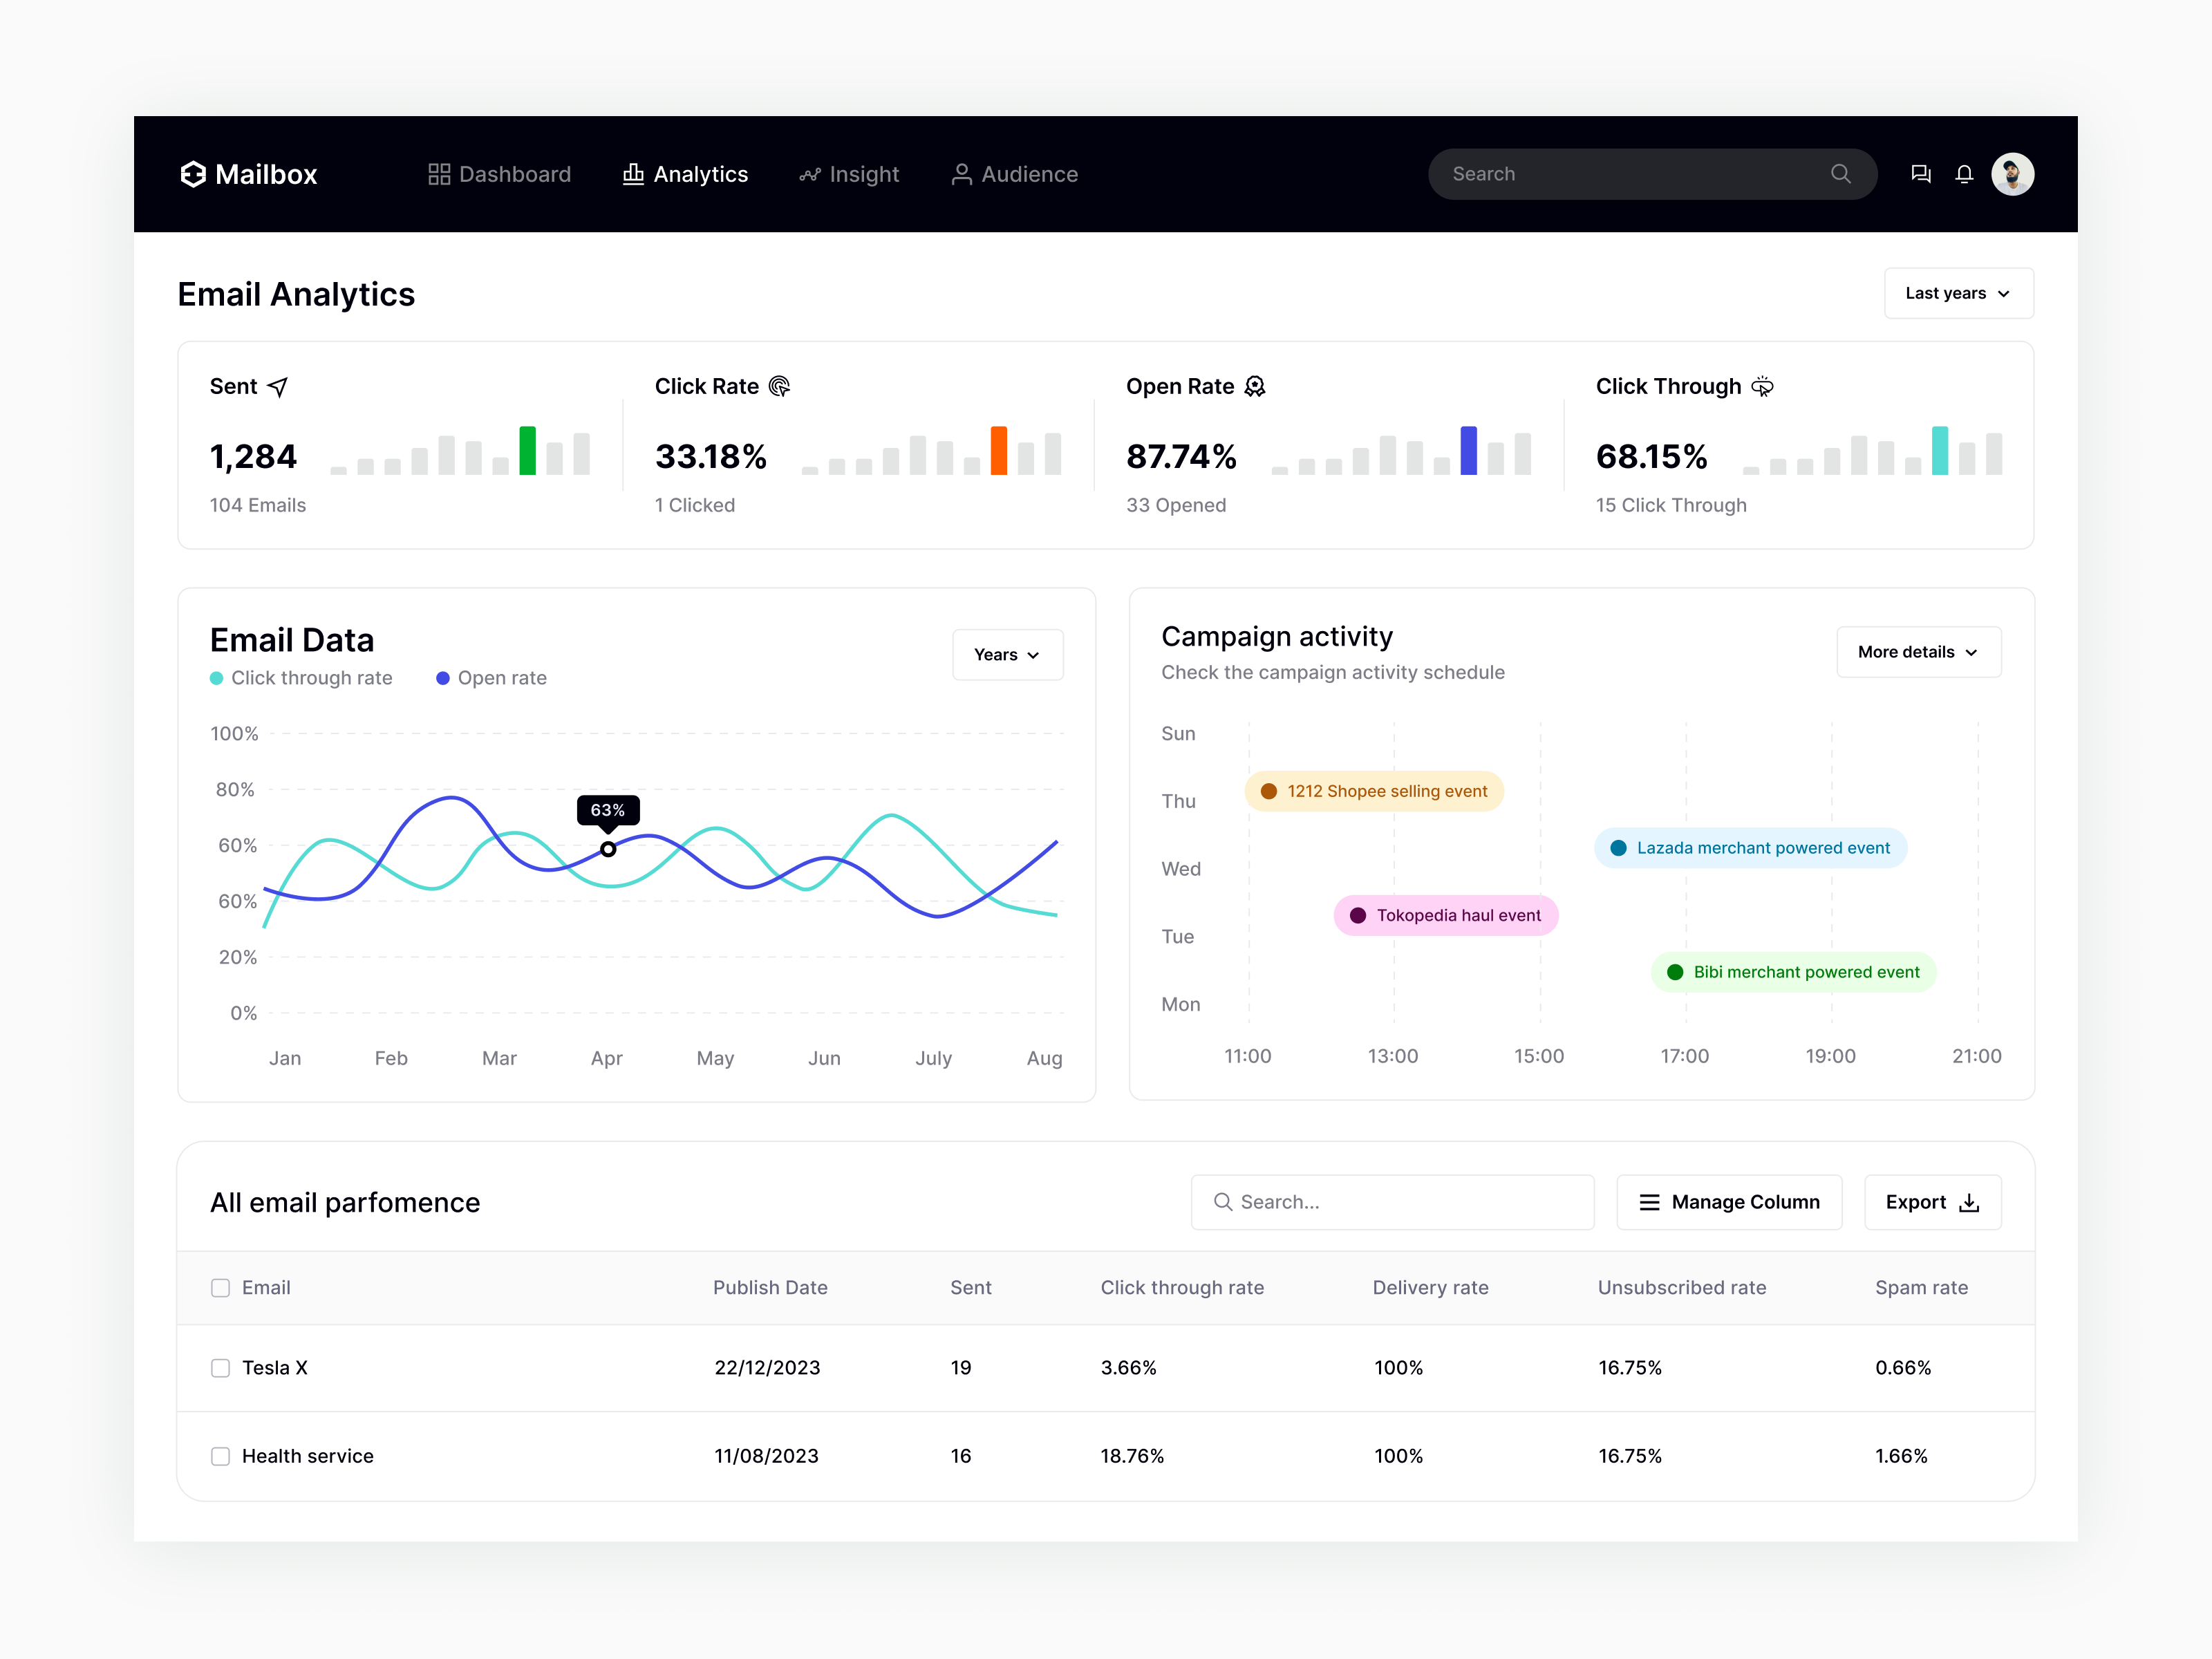2212x1659 pixels.
Task: Check the Health service row checkbox
Action: [220, 1456]
